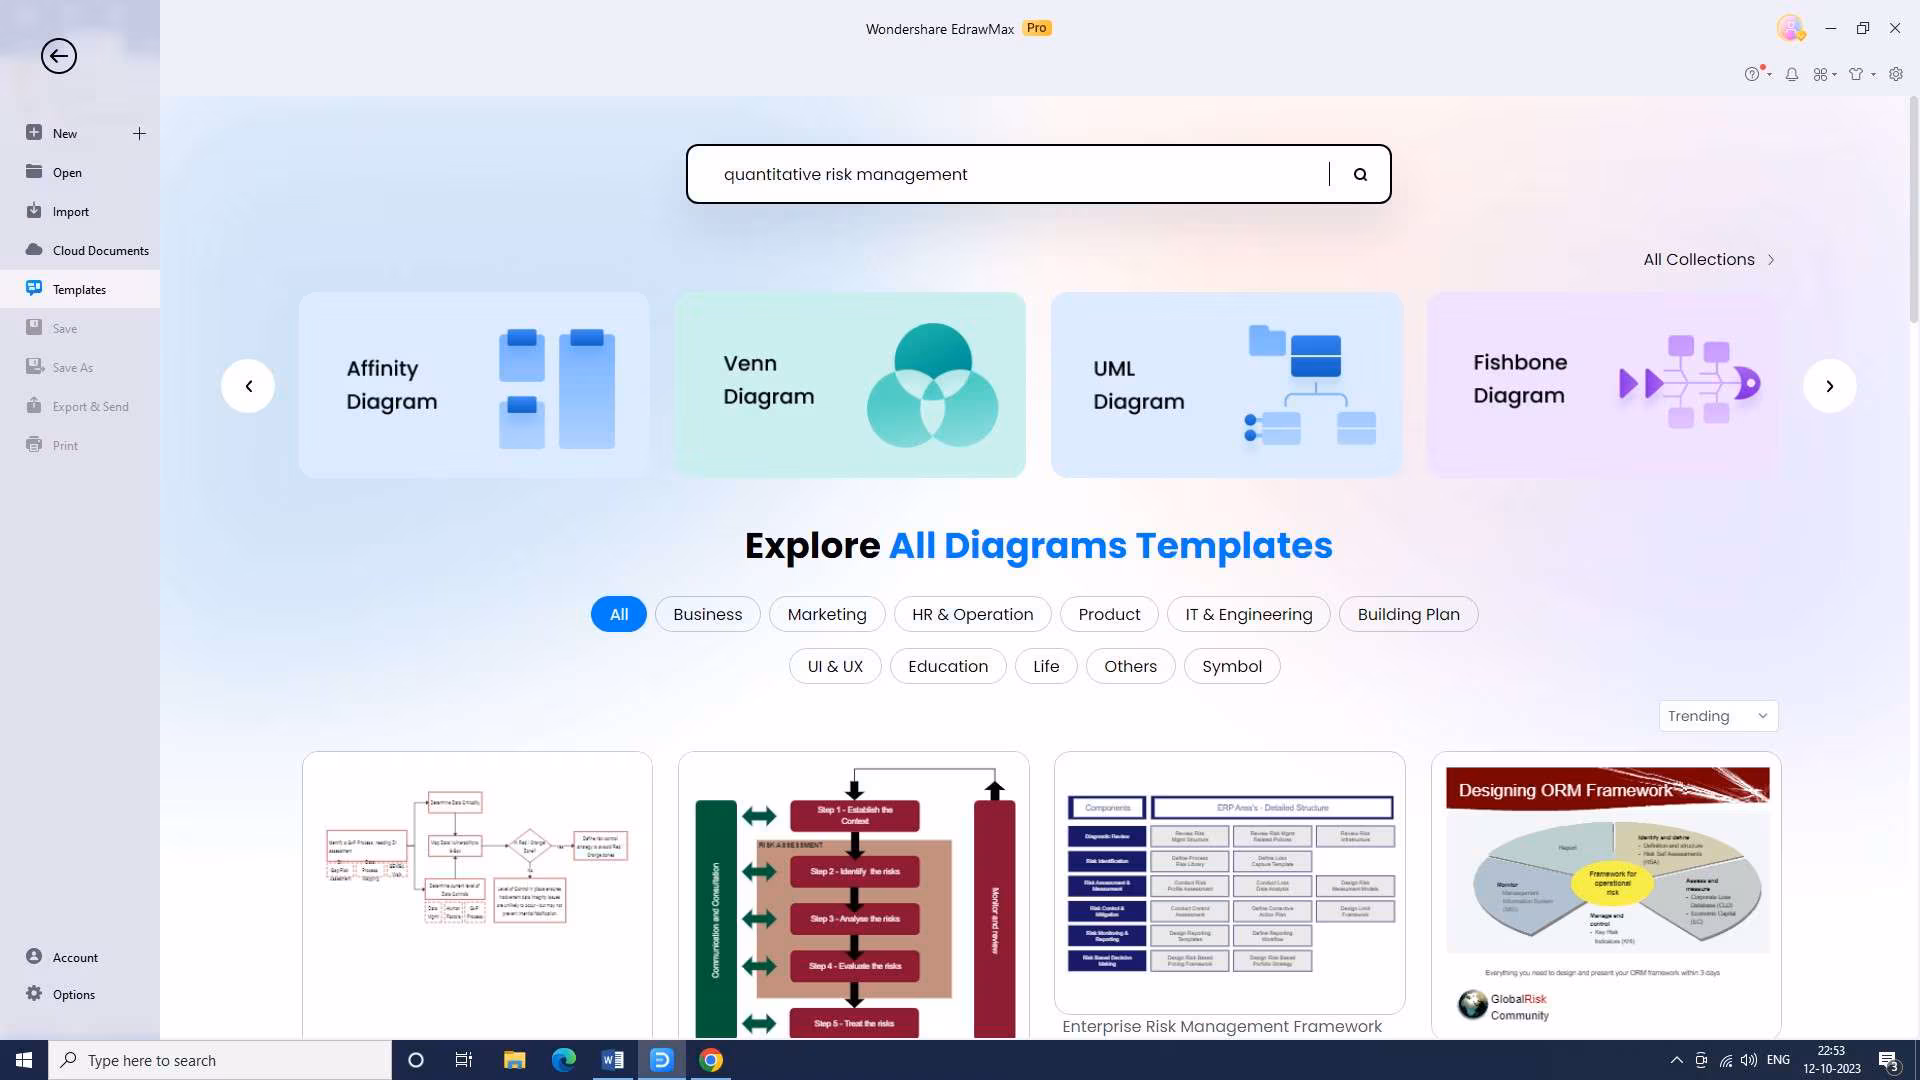1920x1080 pixels.
Task: Open the Trending sort dropdown
Action: point(1718,716)
